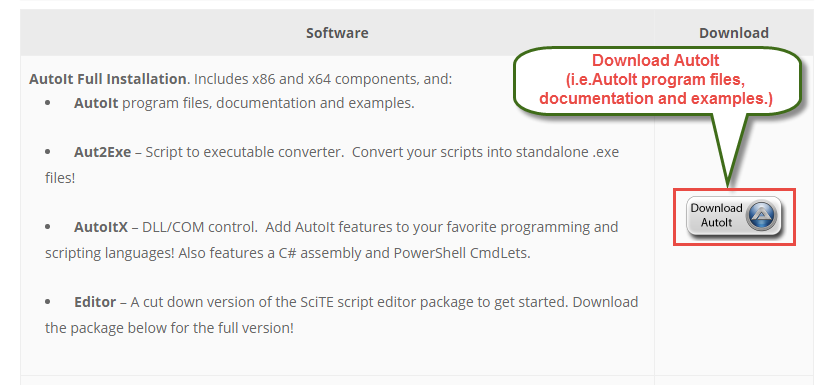Select the Download column header
The image size is (831, 385).
(733, 33)
